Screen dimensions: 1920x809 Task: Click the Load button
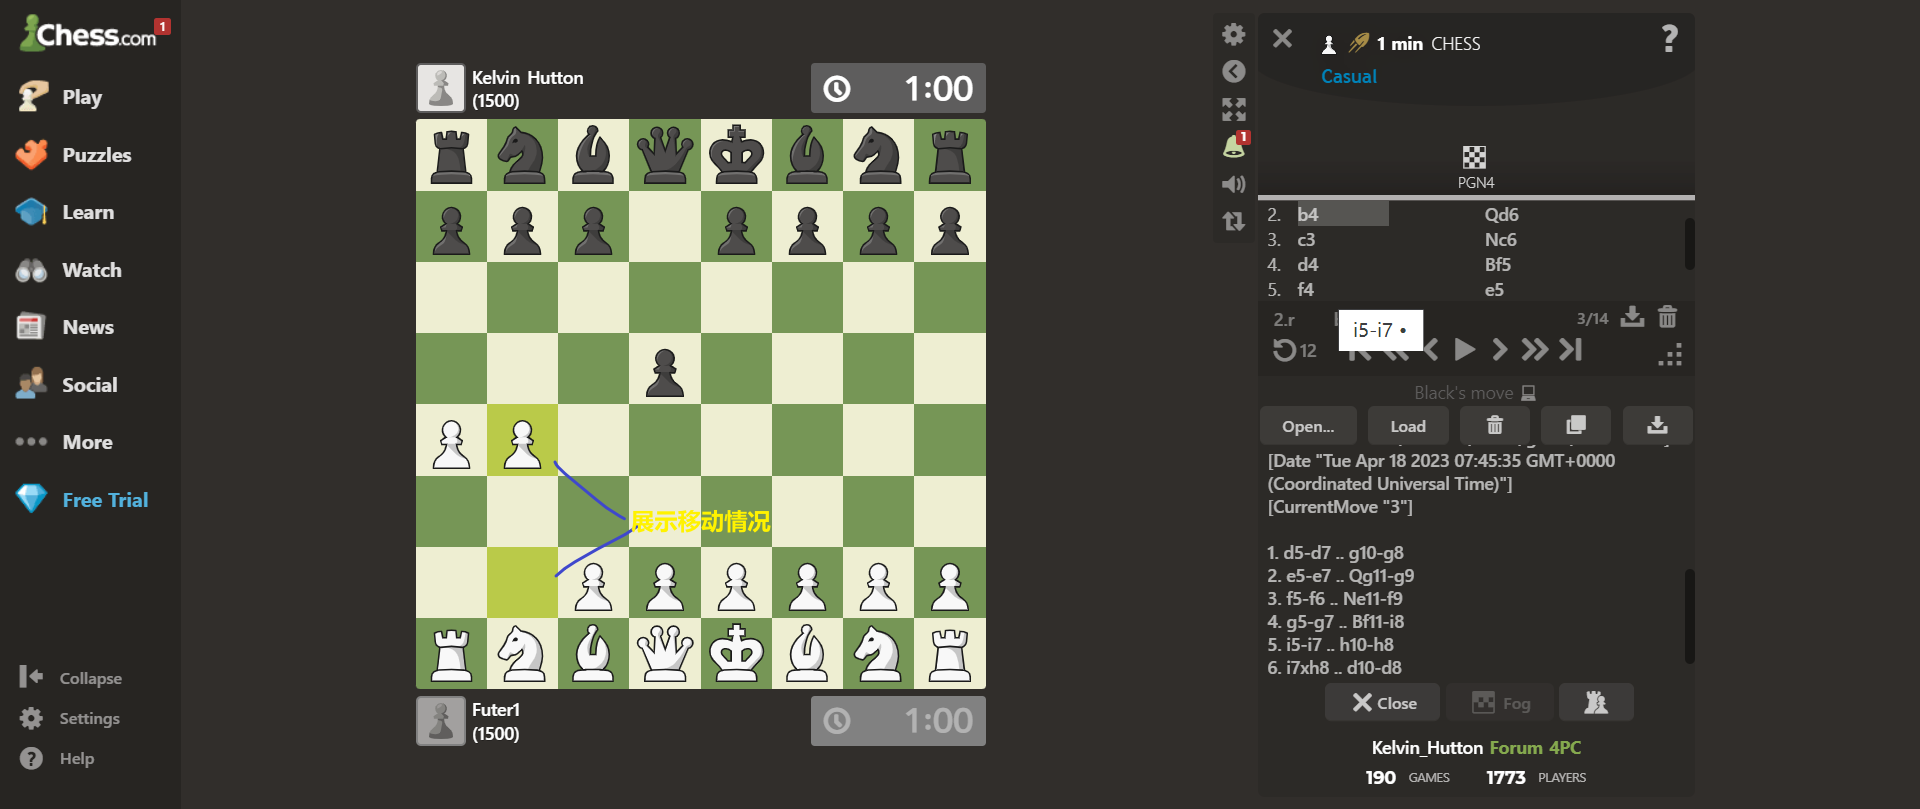pos(1408,426)
